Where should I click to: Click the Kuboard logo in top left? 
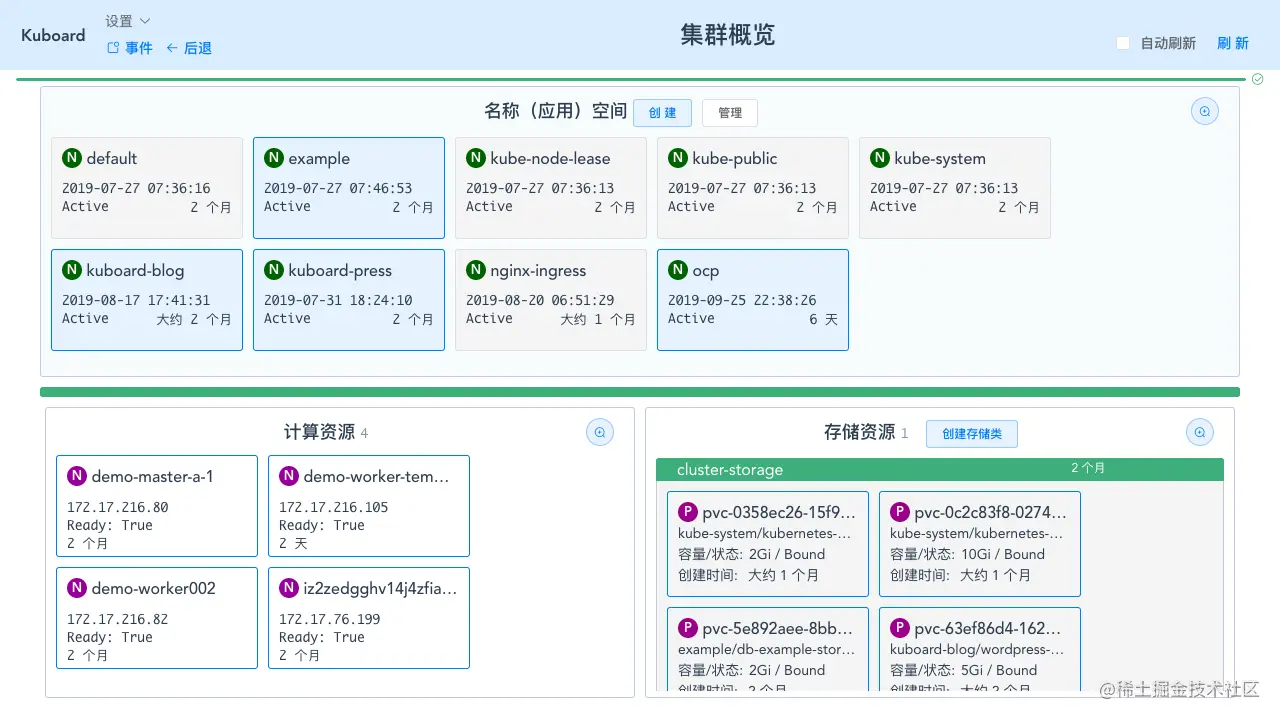click(52, 35)
